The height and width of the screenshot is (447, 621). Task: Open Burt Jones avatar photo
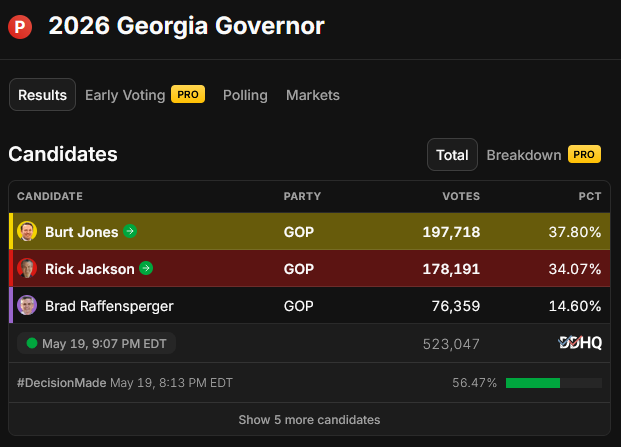[27, 231]
